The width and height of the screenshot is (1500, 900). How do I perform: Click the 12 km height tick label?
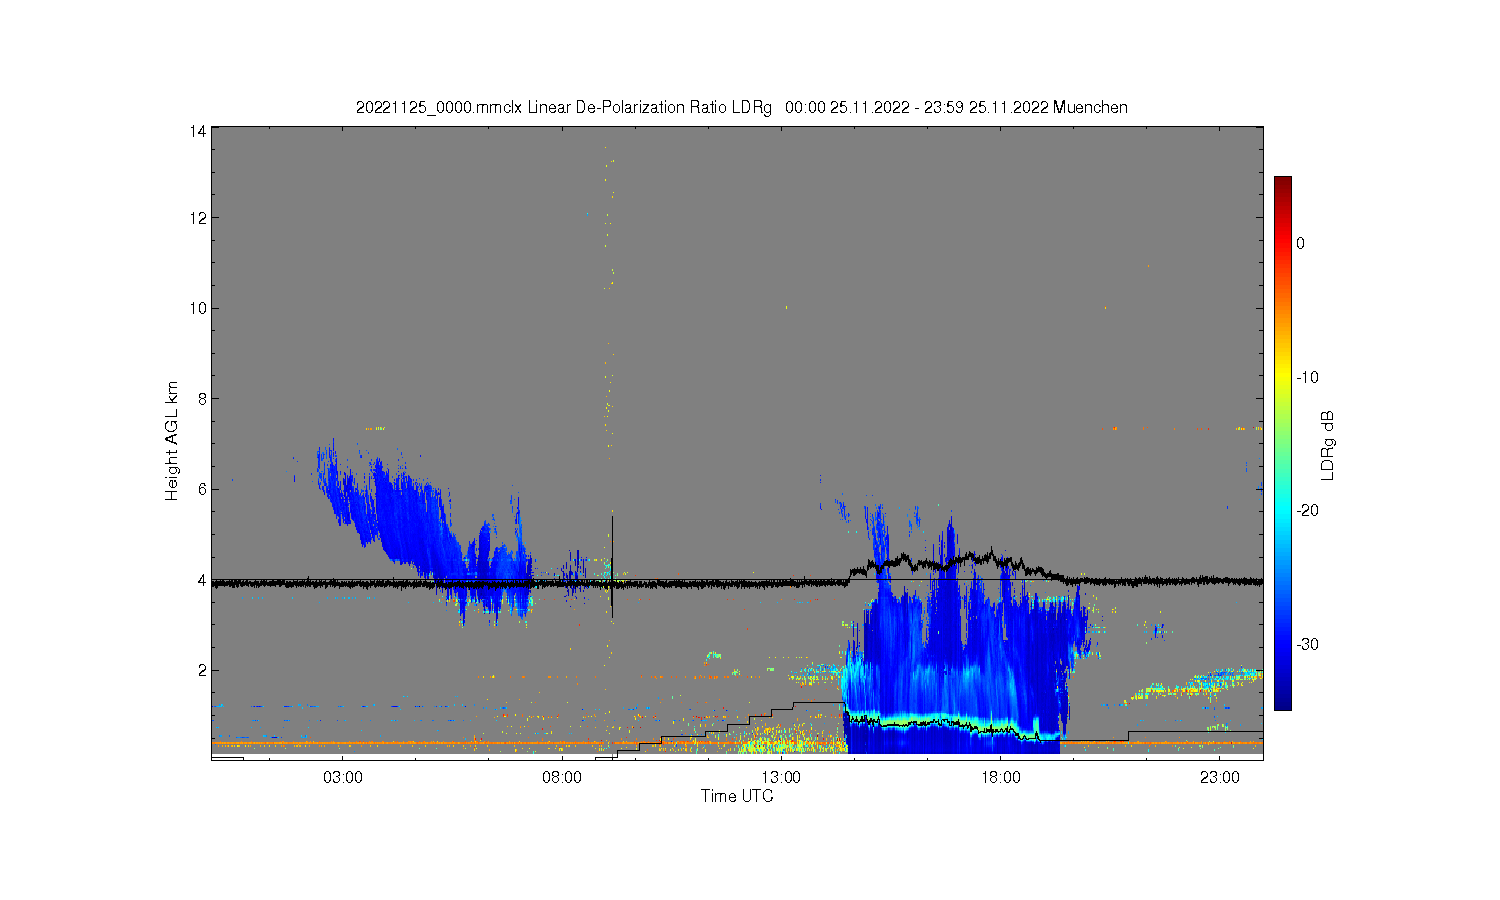coord(198,218)
